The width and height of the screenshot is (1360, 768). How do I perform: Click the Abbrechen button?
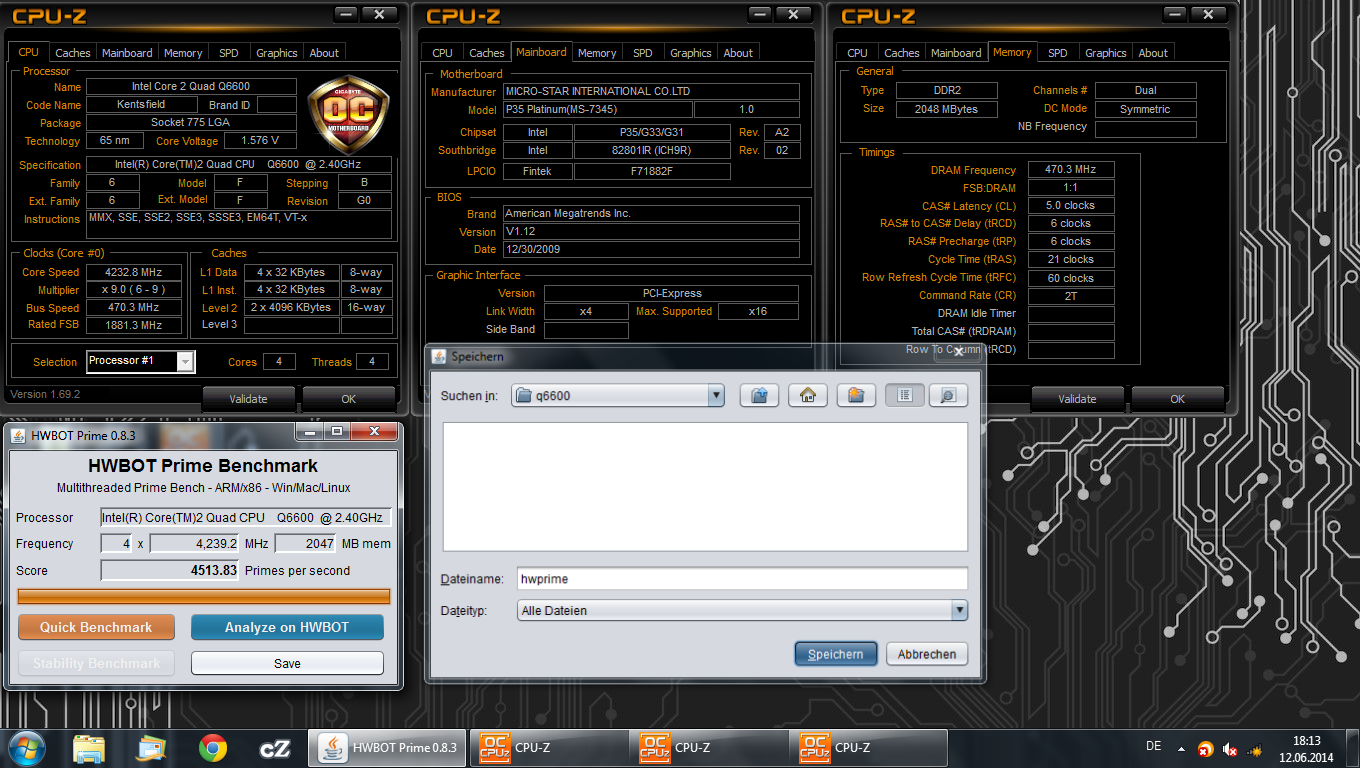click(x=927, y=654)
